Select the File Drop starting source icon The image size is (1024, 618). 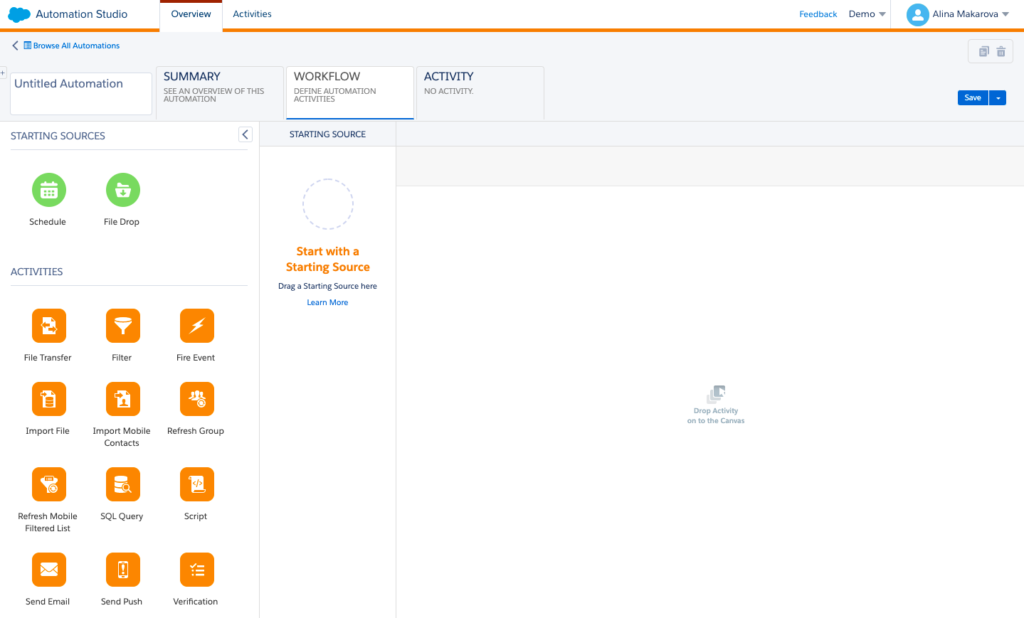pos(122,189)
